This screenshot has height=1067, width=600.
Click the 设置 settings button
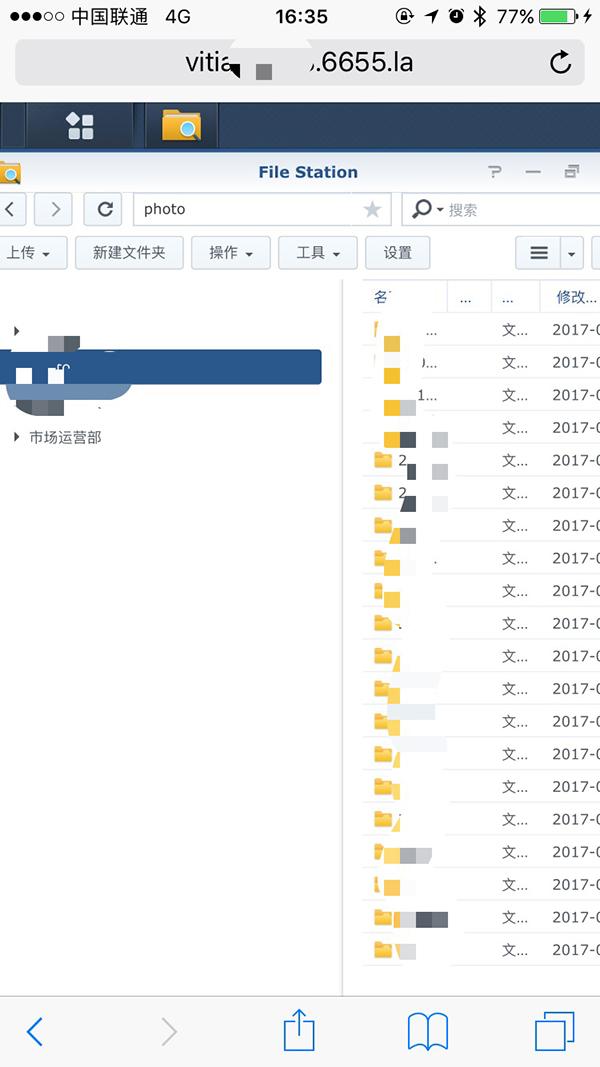point(397,253)
